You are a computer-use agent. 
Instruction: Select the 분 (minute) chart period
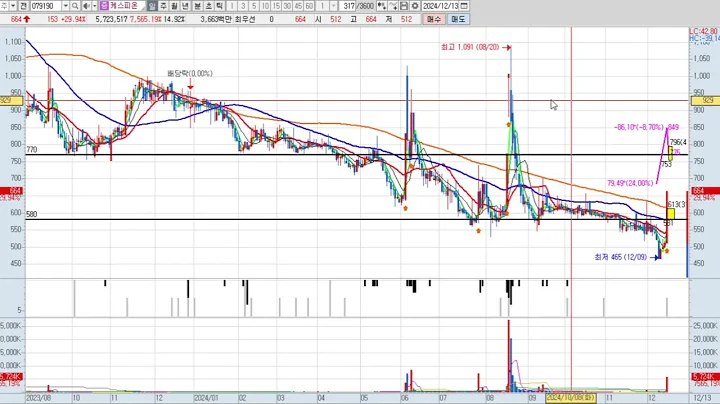pyautogui.click(x=197, y=6)
